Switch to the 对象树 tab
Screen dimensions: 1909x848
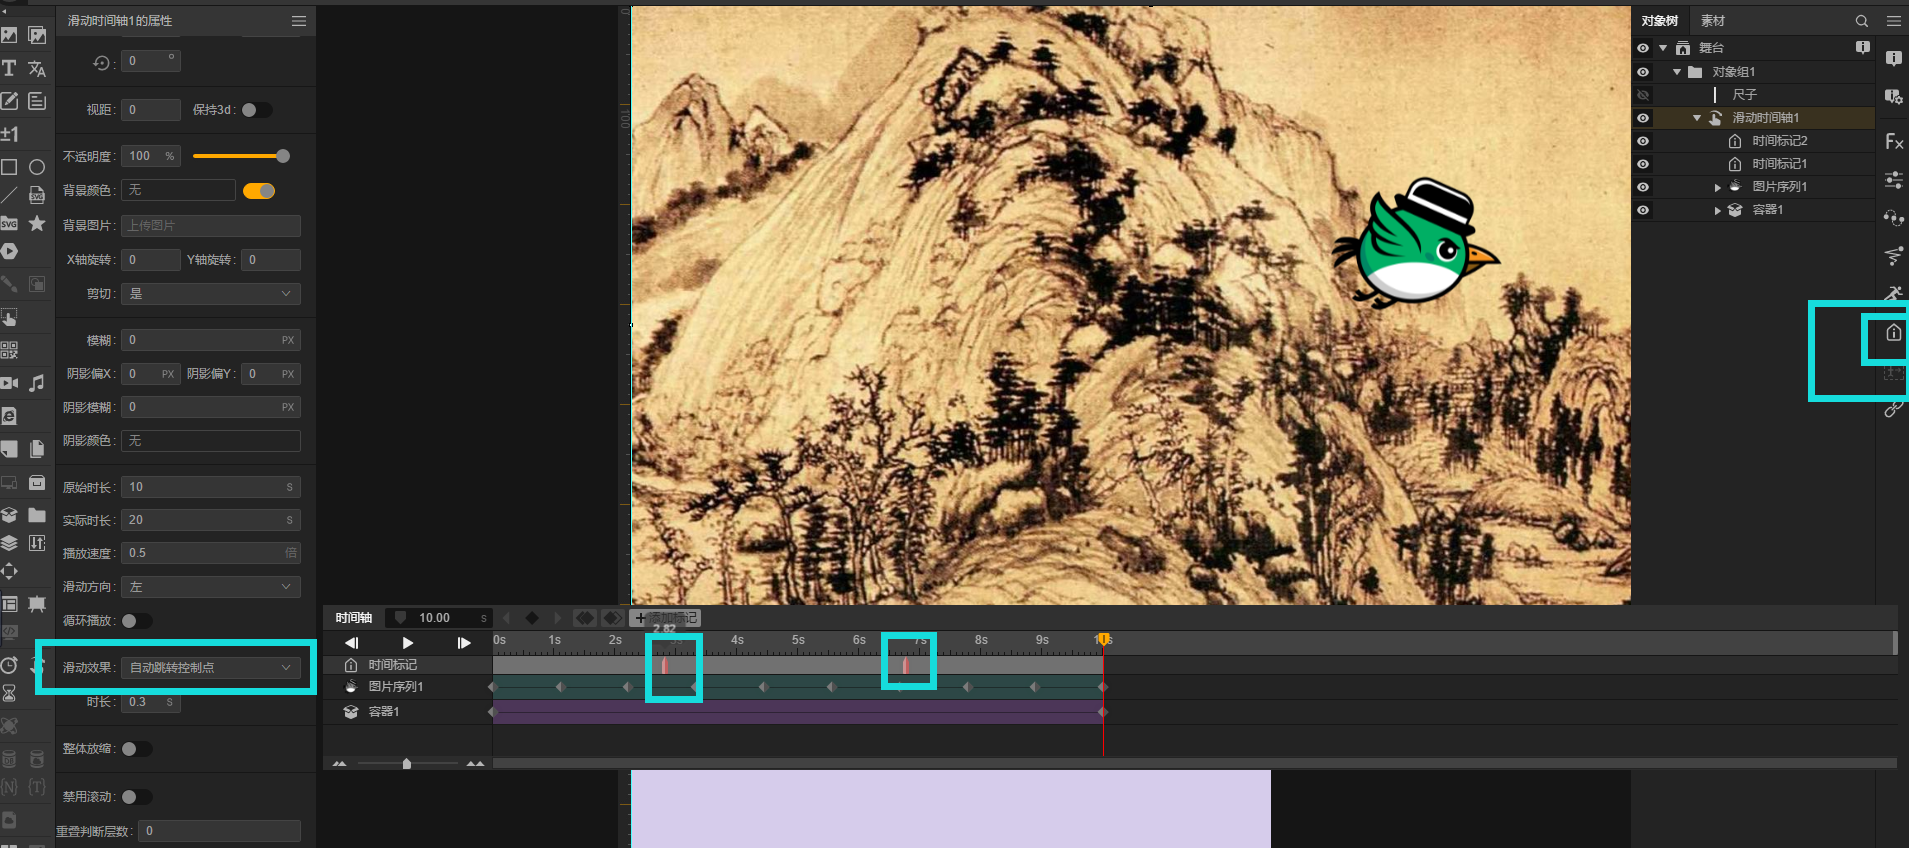pos(1659,21)
